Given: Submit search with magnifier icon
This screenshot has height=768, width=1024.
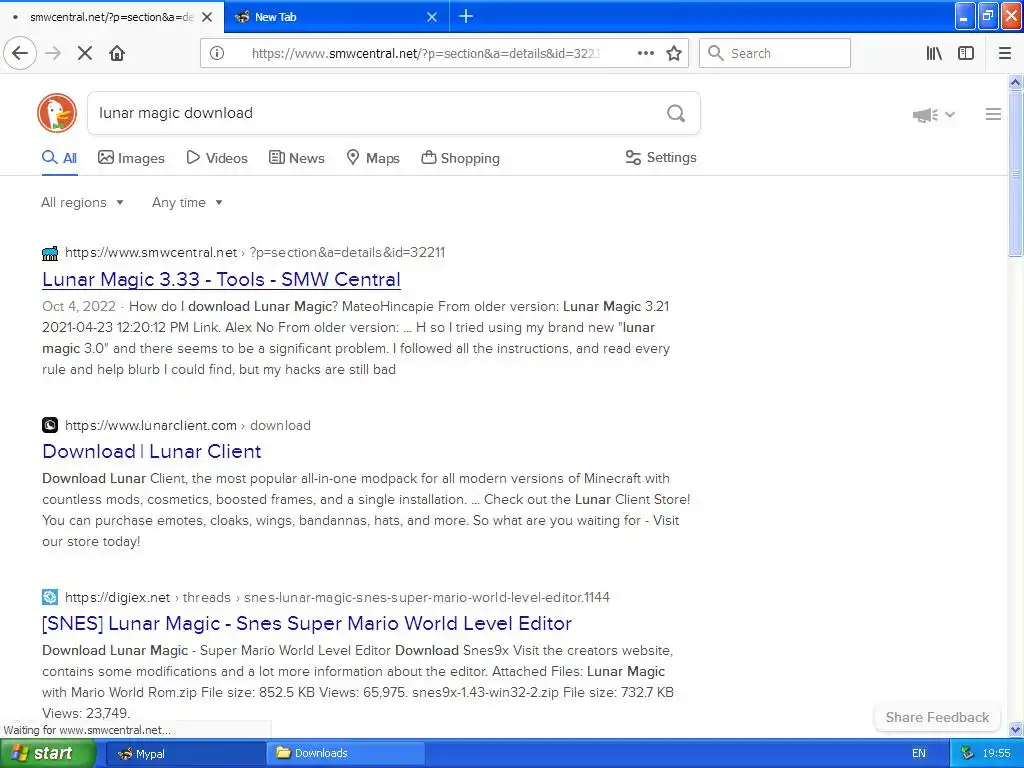Looking at the screenshot, I should click(x=676, y=113).
